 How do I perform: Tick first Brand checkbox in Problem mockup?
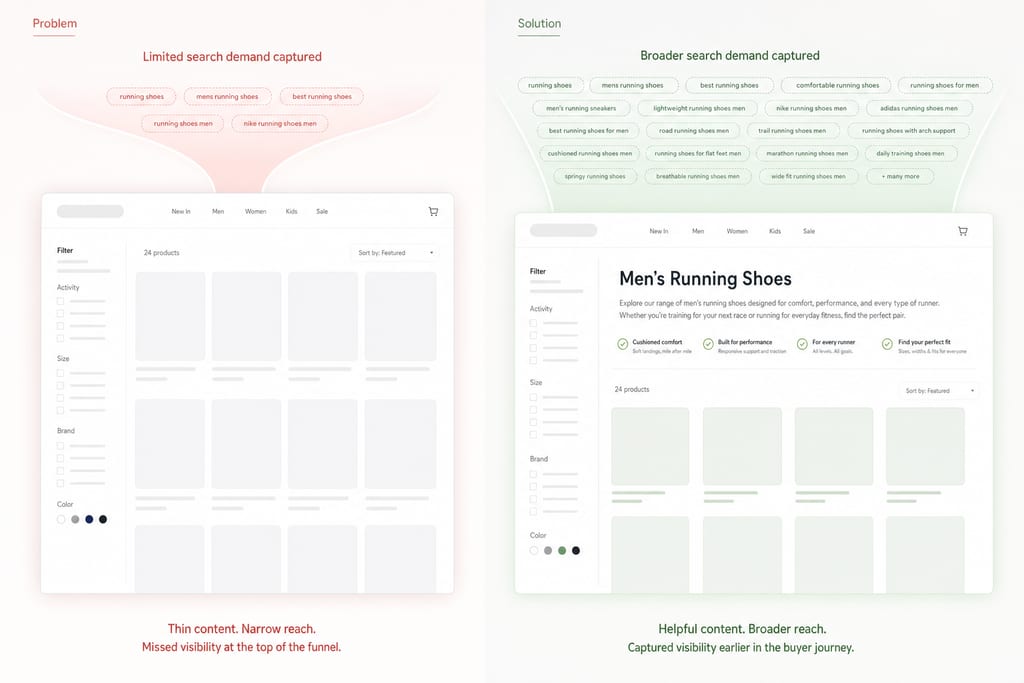(60, 445)
